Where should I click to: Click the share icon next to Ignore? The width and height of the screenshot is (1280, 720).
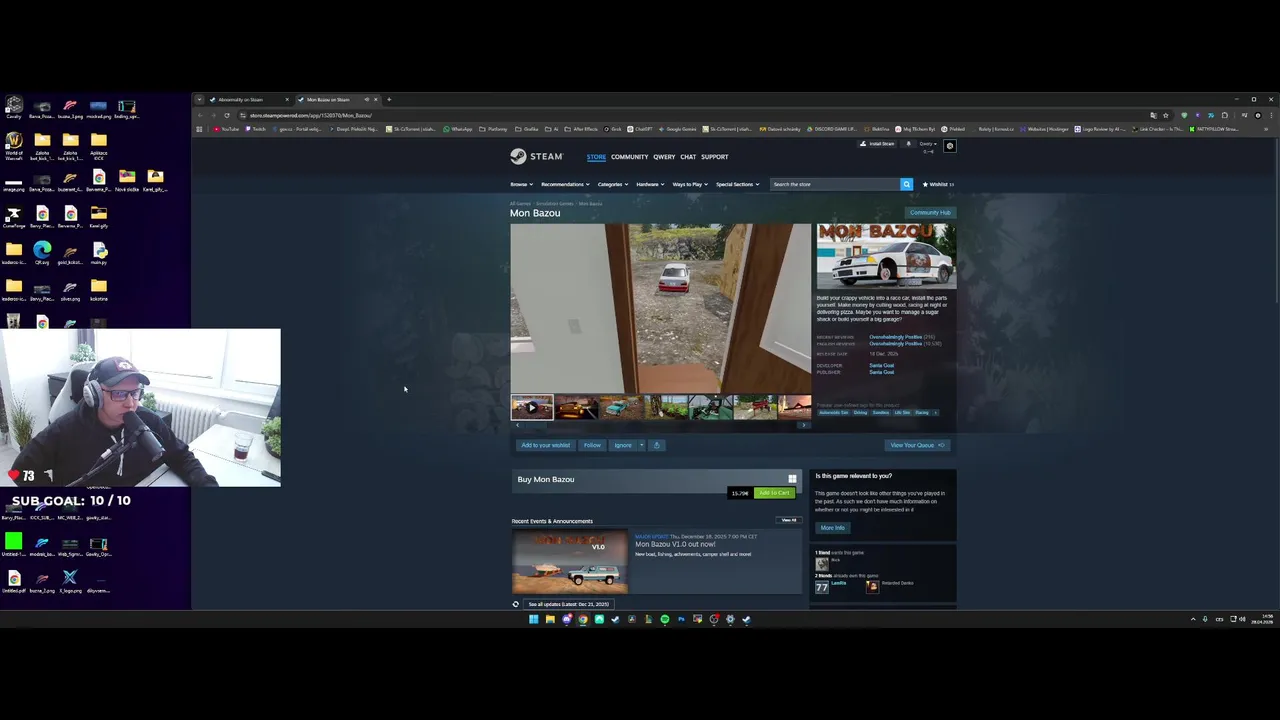[656, 445]
